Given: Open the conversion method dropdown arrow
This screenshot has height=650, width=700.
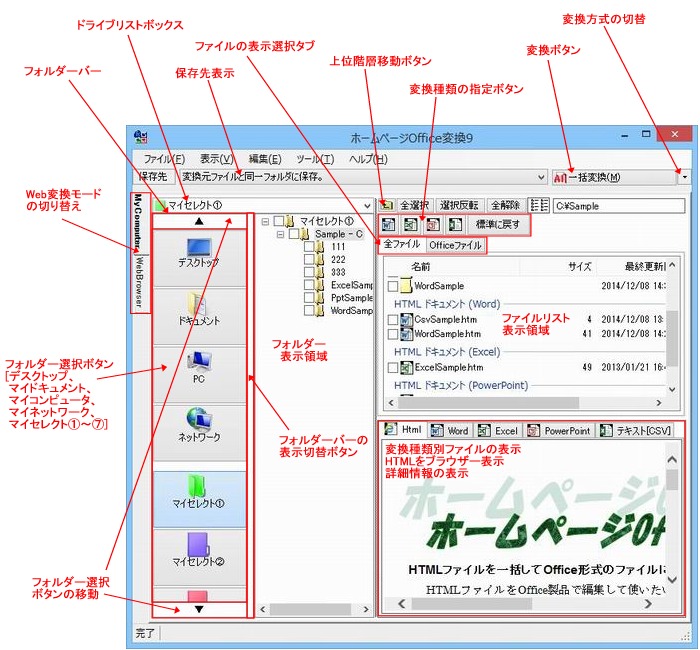Looking at the screenshot, I should [684, 177].
